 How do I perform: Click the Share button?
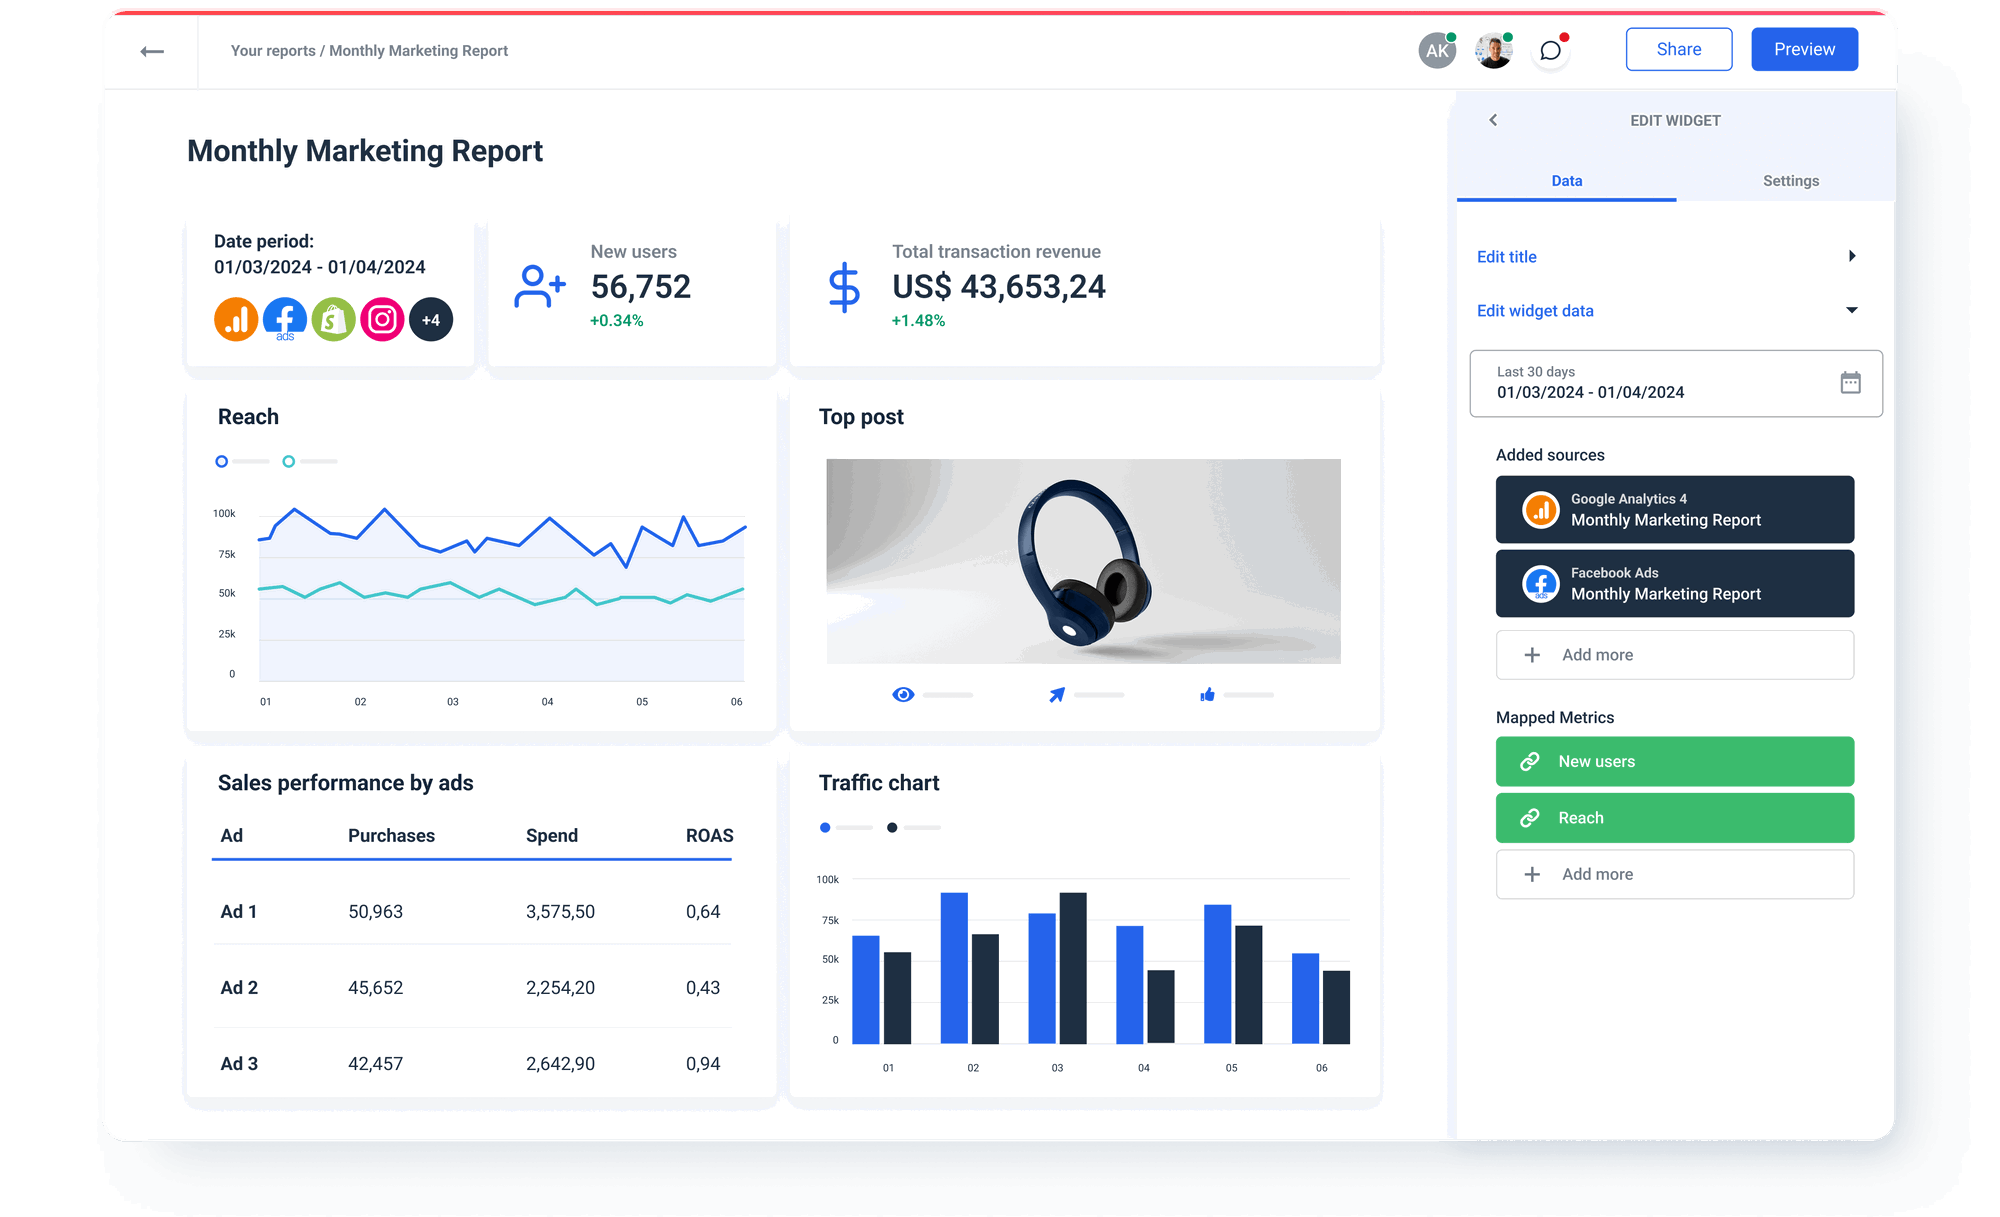(1679, 48)
